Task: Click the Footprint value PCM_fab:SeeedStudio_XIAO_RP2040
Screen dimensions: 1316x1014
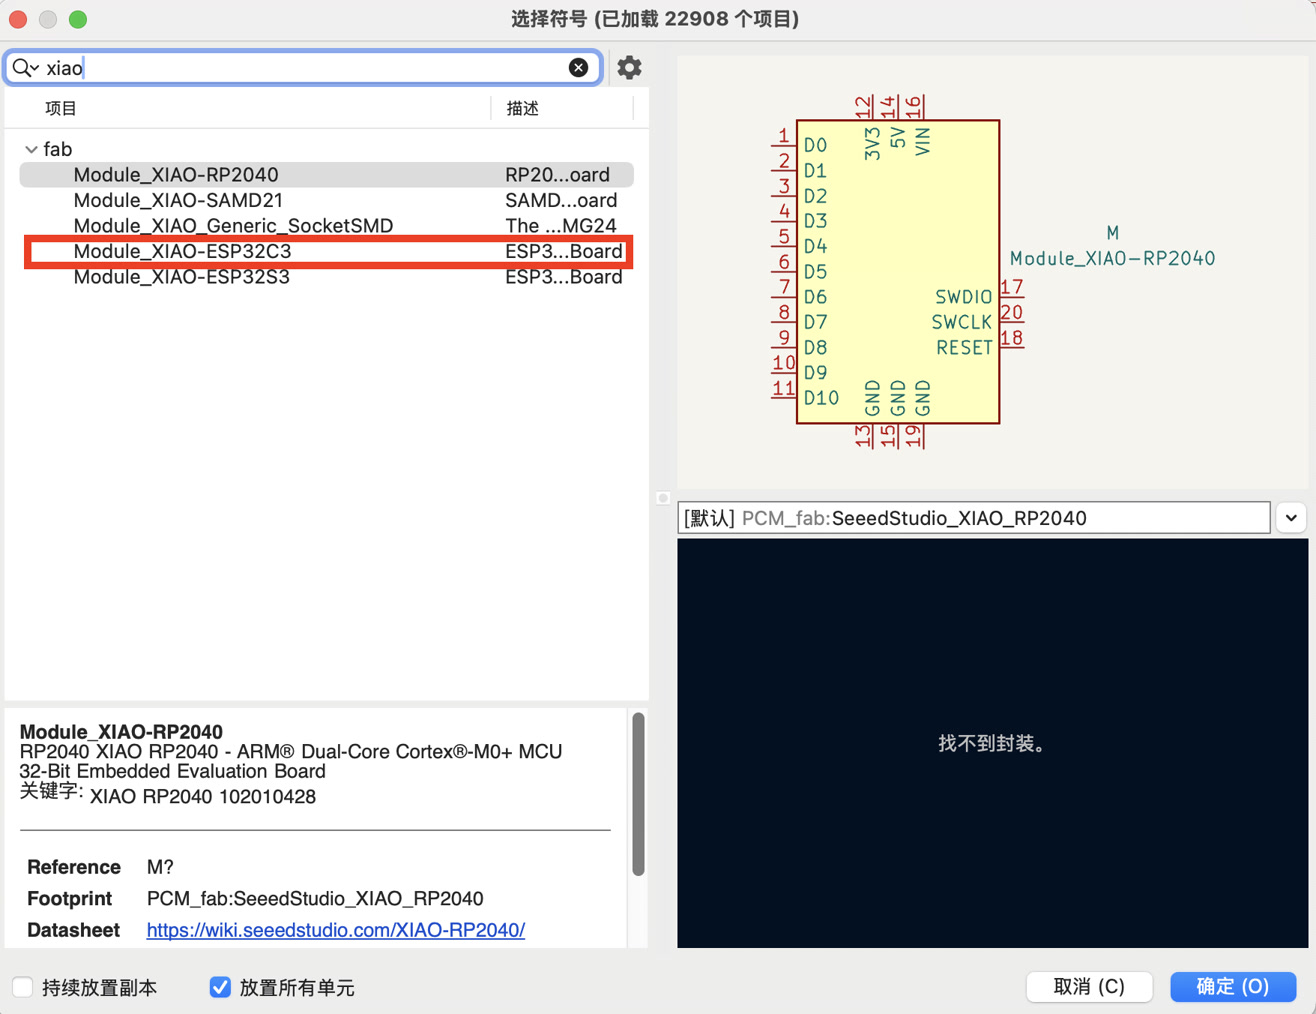Action: [315, 898]
